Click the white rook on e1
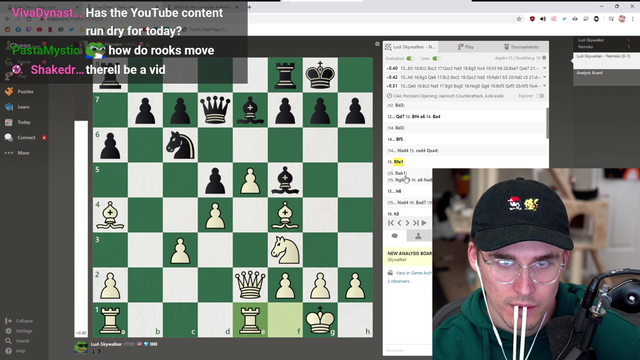 [x=250, y=320]
